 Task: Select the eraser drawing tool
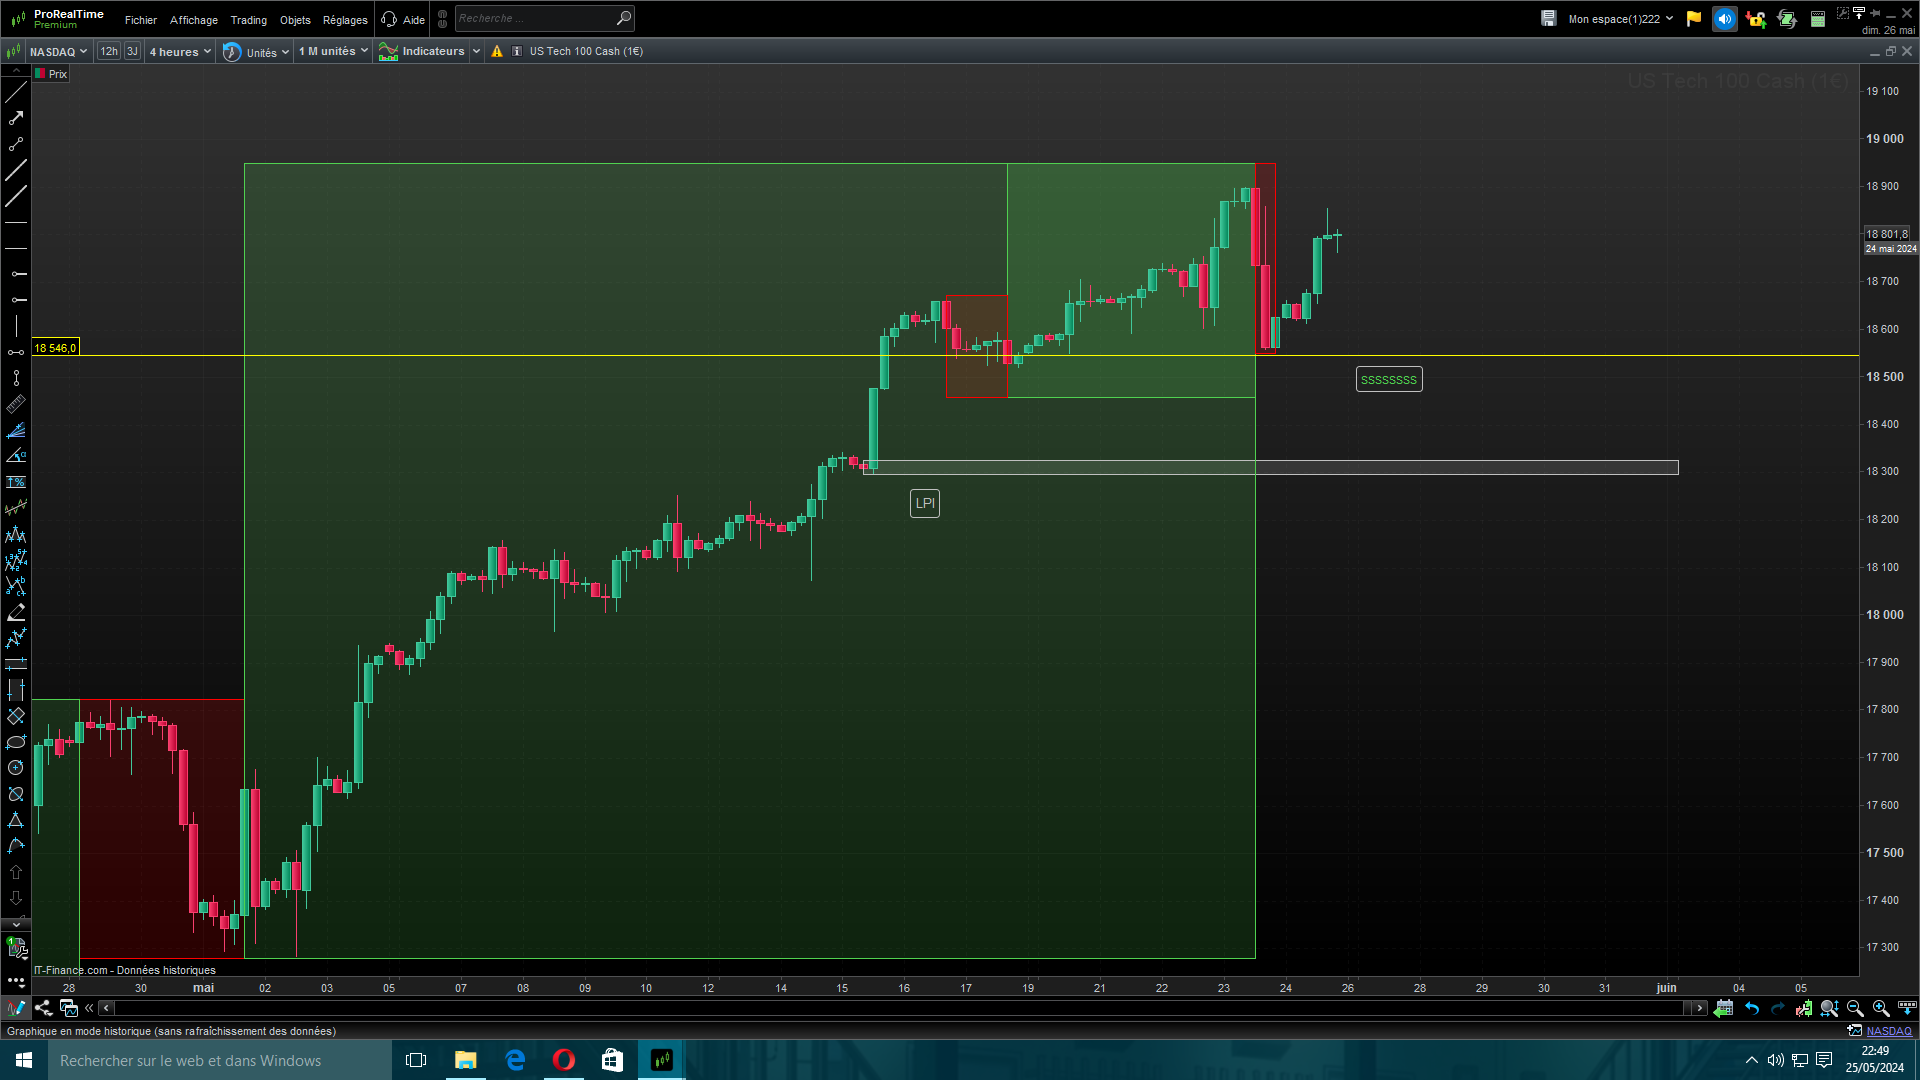(16, 613)
